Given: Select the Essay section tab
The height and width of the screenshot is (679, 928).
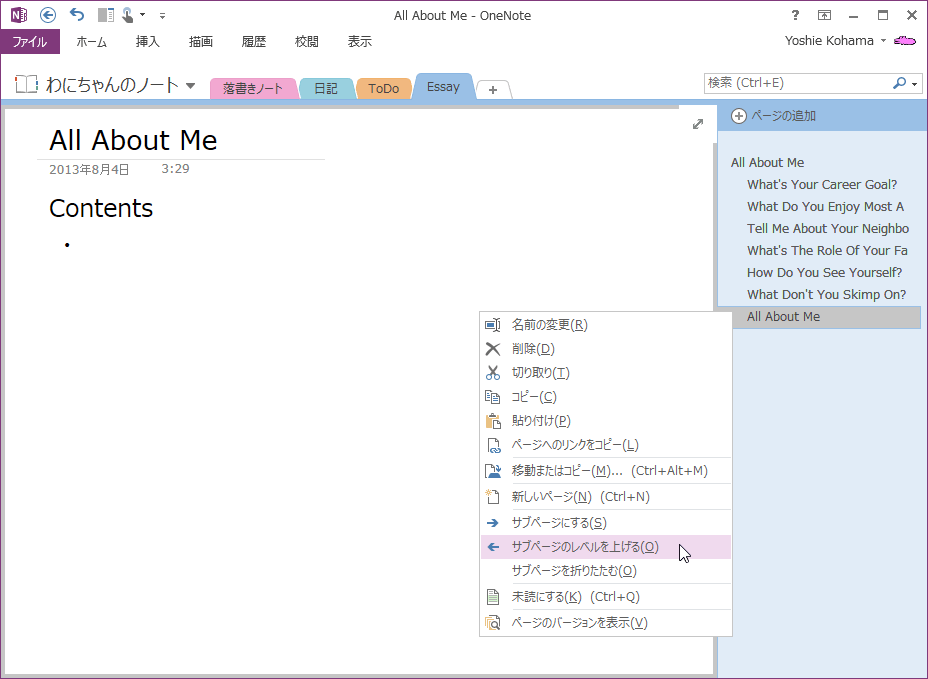Looking at the screenshot, I should point(443,86).
